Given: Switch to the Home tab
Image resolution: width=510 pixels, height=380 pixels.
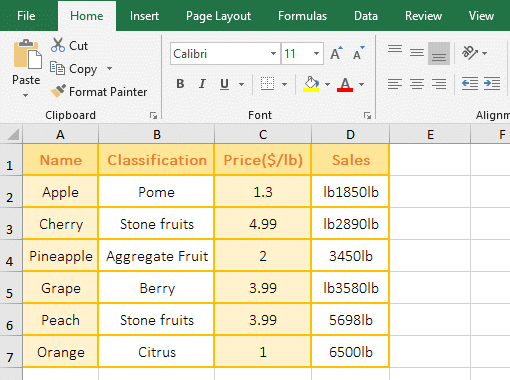Looking at the screenshot, I should click(x=87, y=16).
